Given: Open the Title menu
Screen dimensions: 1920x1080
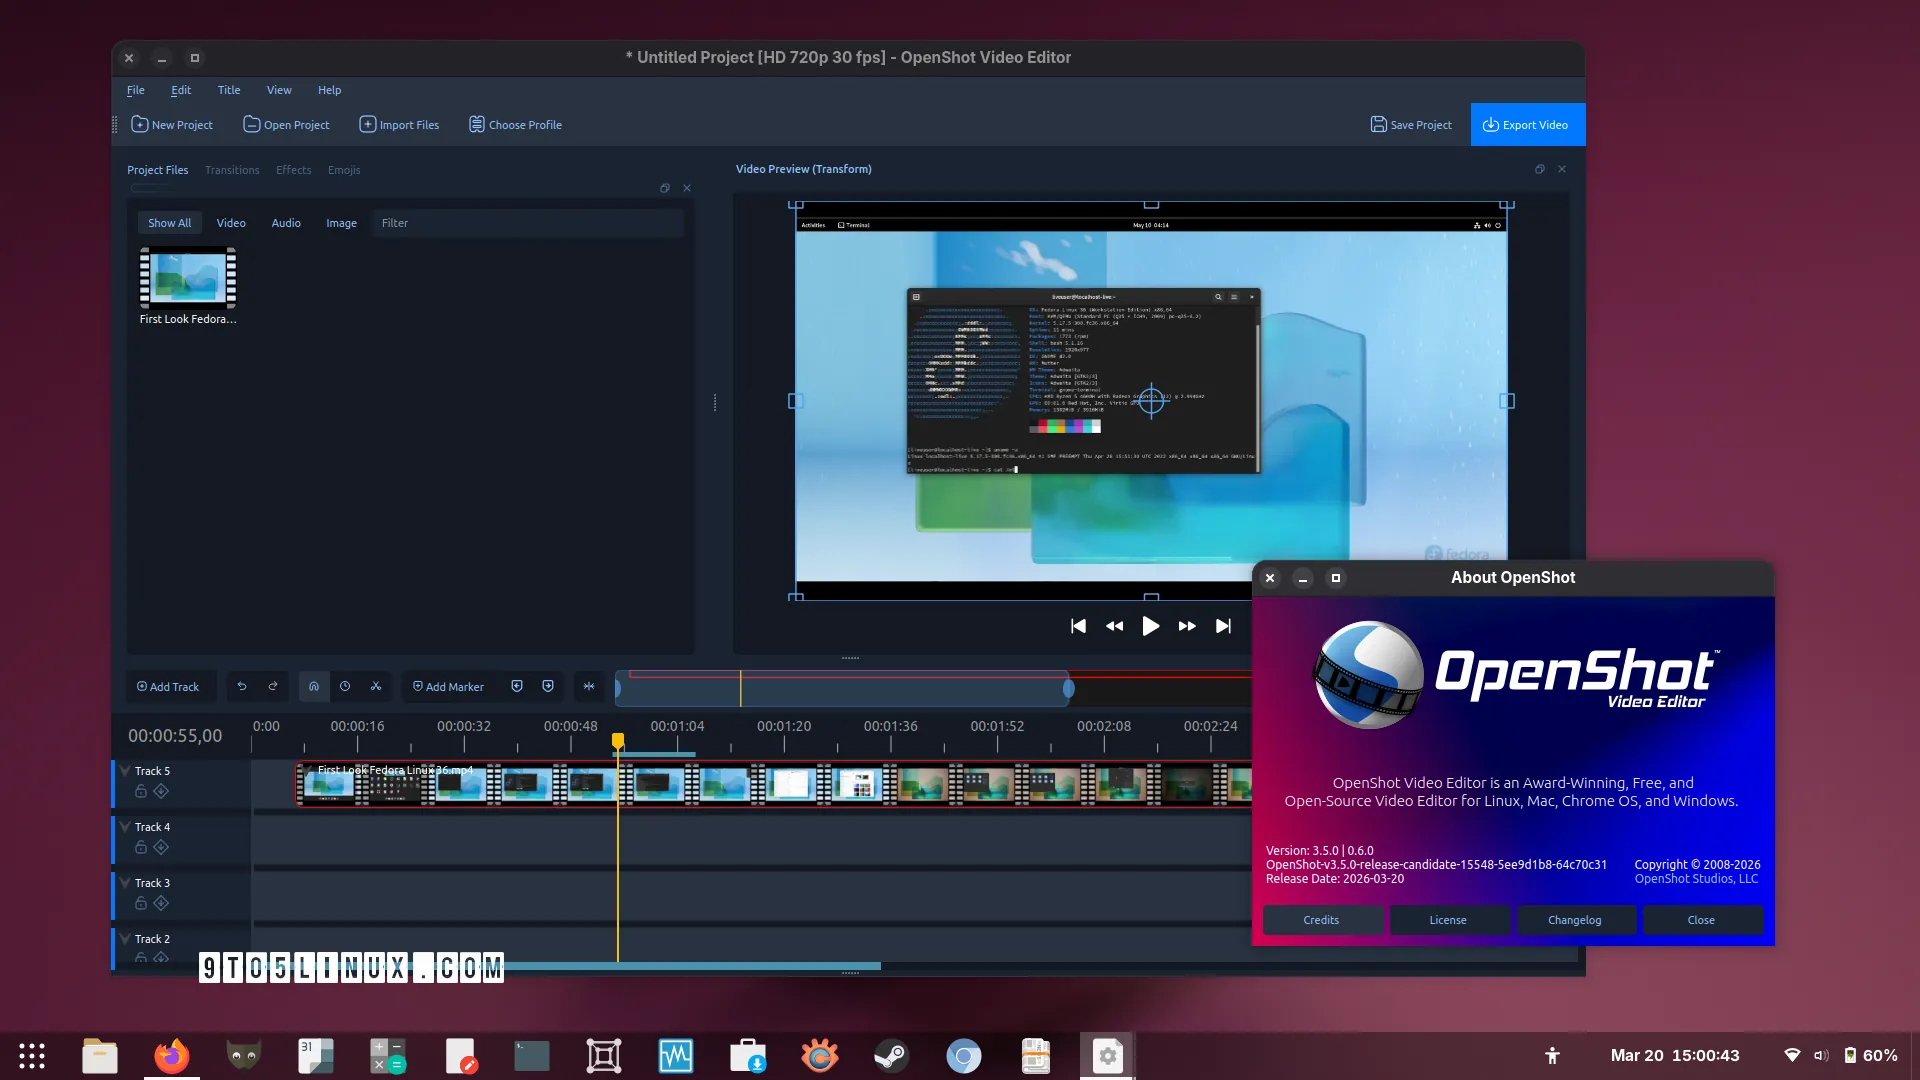Looking at the screenshot, I should click(x=229, y=90).
